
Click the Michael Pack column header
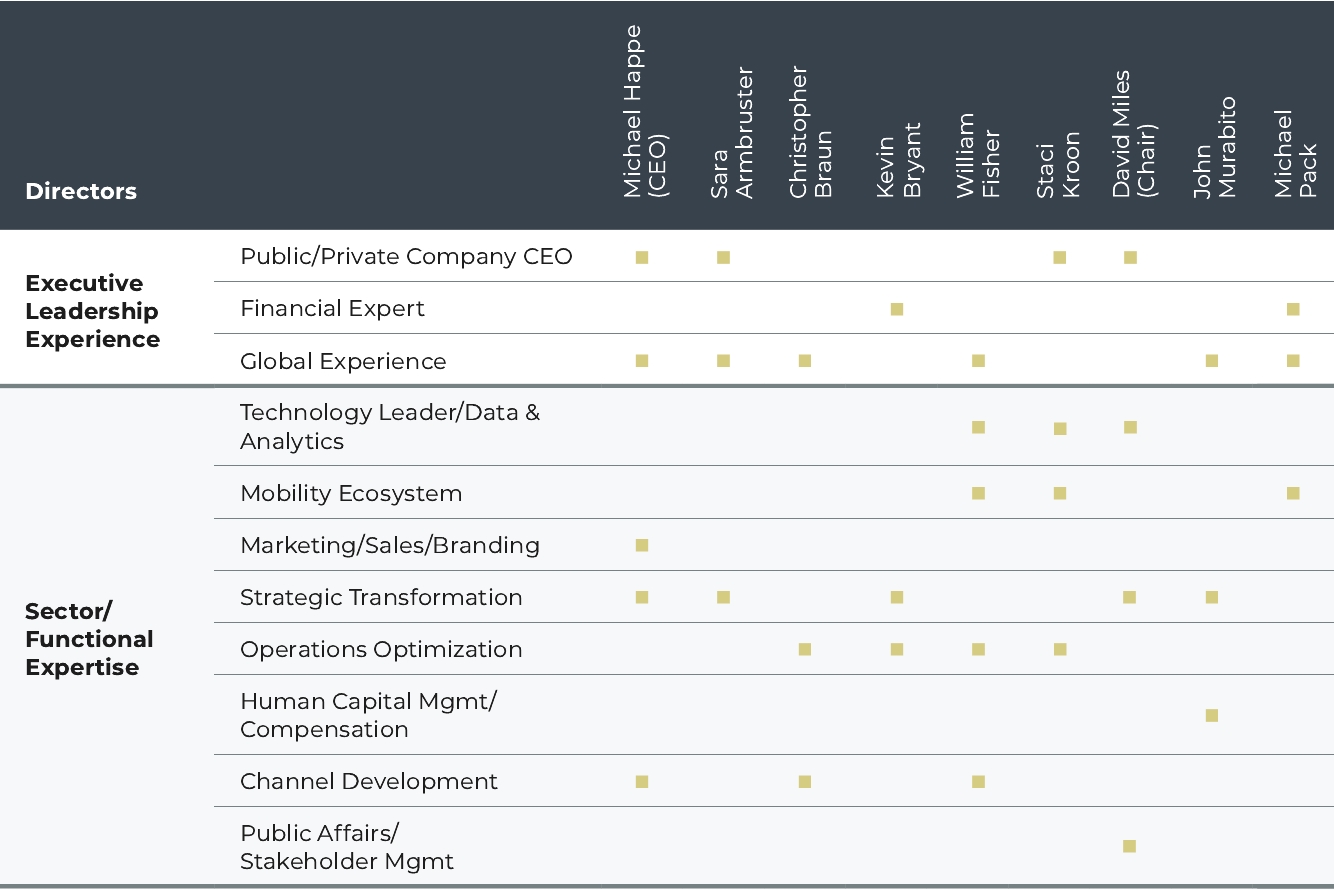point(1296,153)
